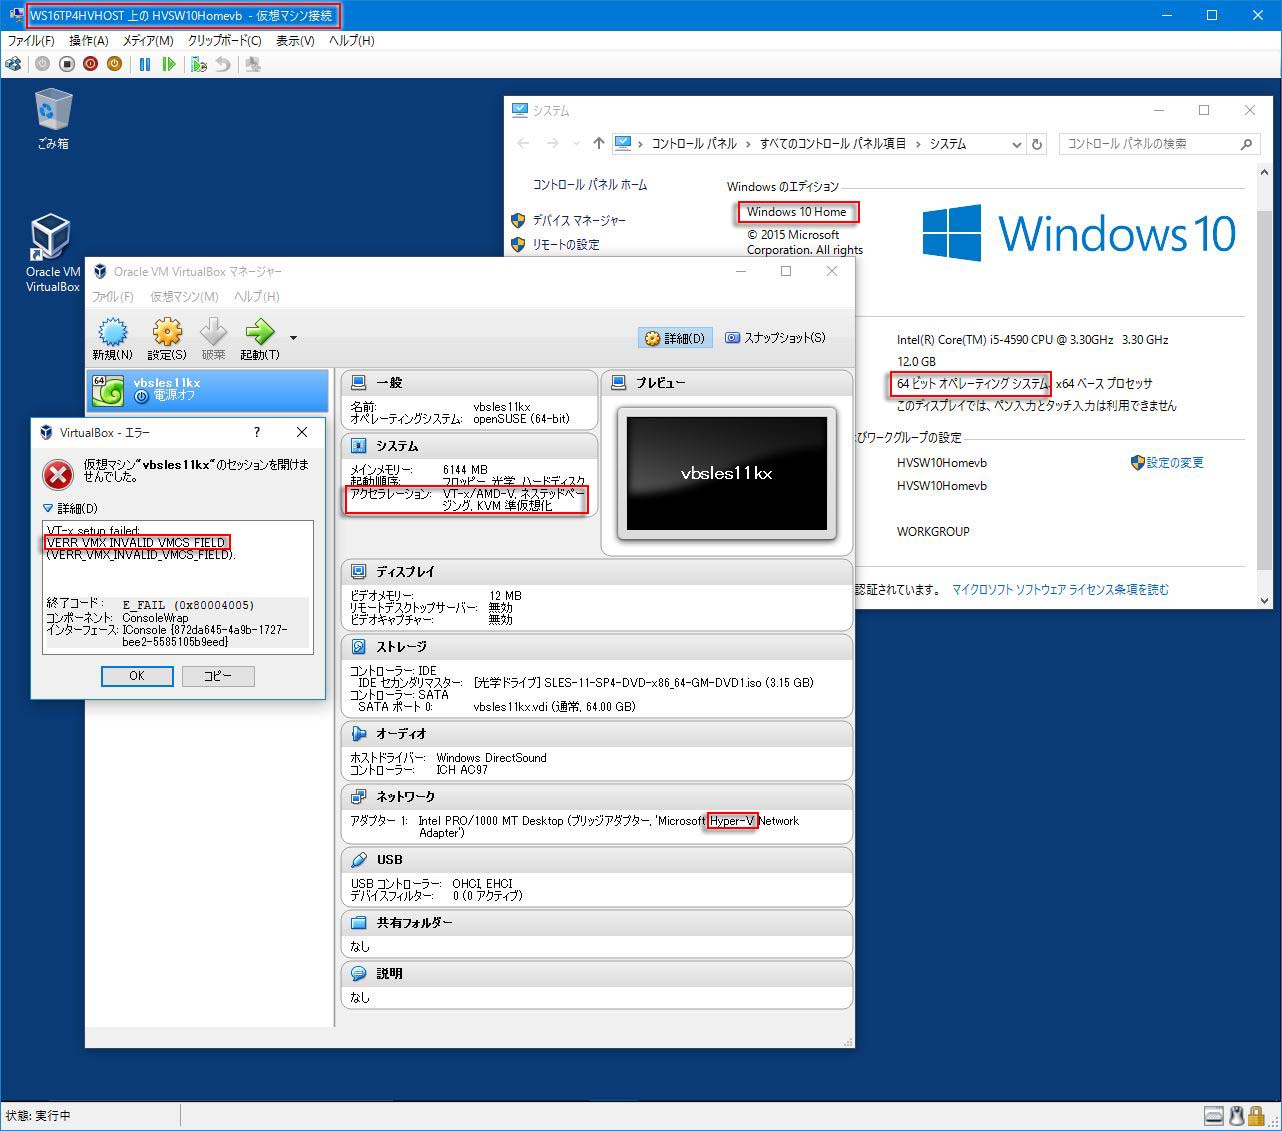Click the 設定(S) gear icon in VirtualBox
The width and height of the screenshot is (1282, 1131).
[167, 339]
